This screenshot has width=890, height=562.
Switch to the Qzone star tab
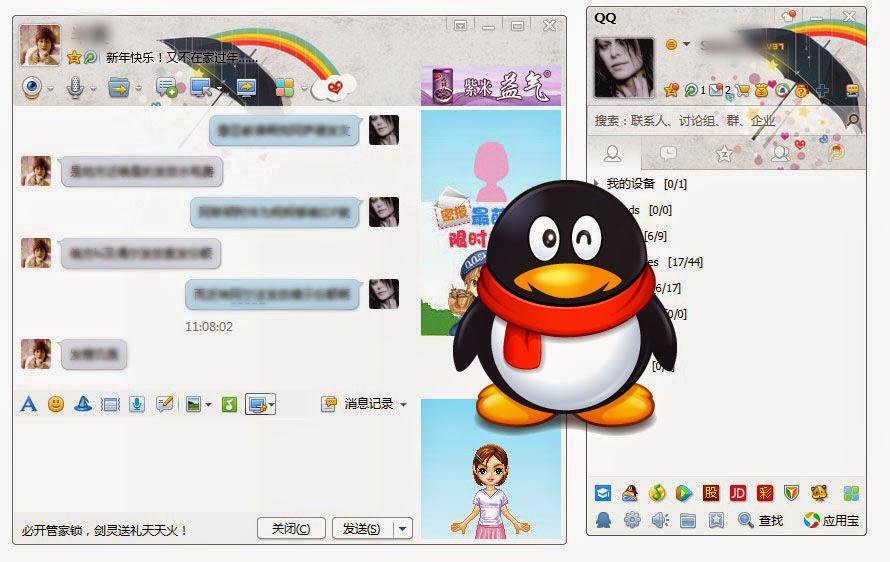coord(724,154)
